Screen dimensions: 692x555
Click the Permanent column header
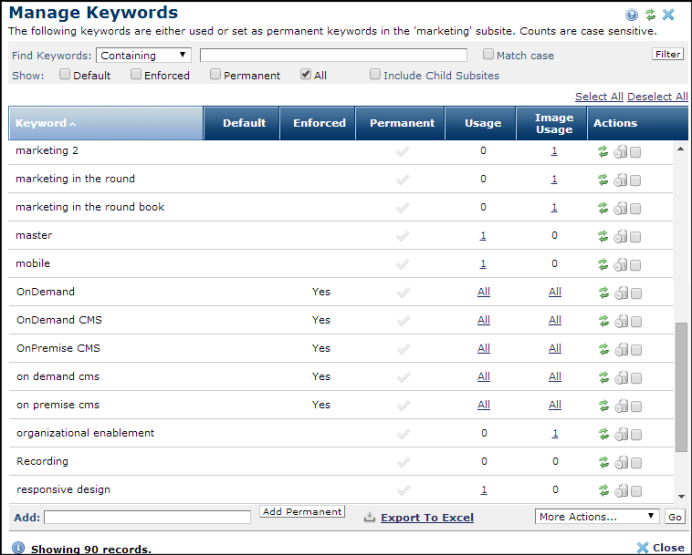pos(402,124)
